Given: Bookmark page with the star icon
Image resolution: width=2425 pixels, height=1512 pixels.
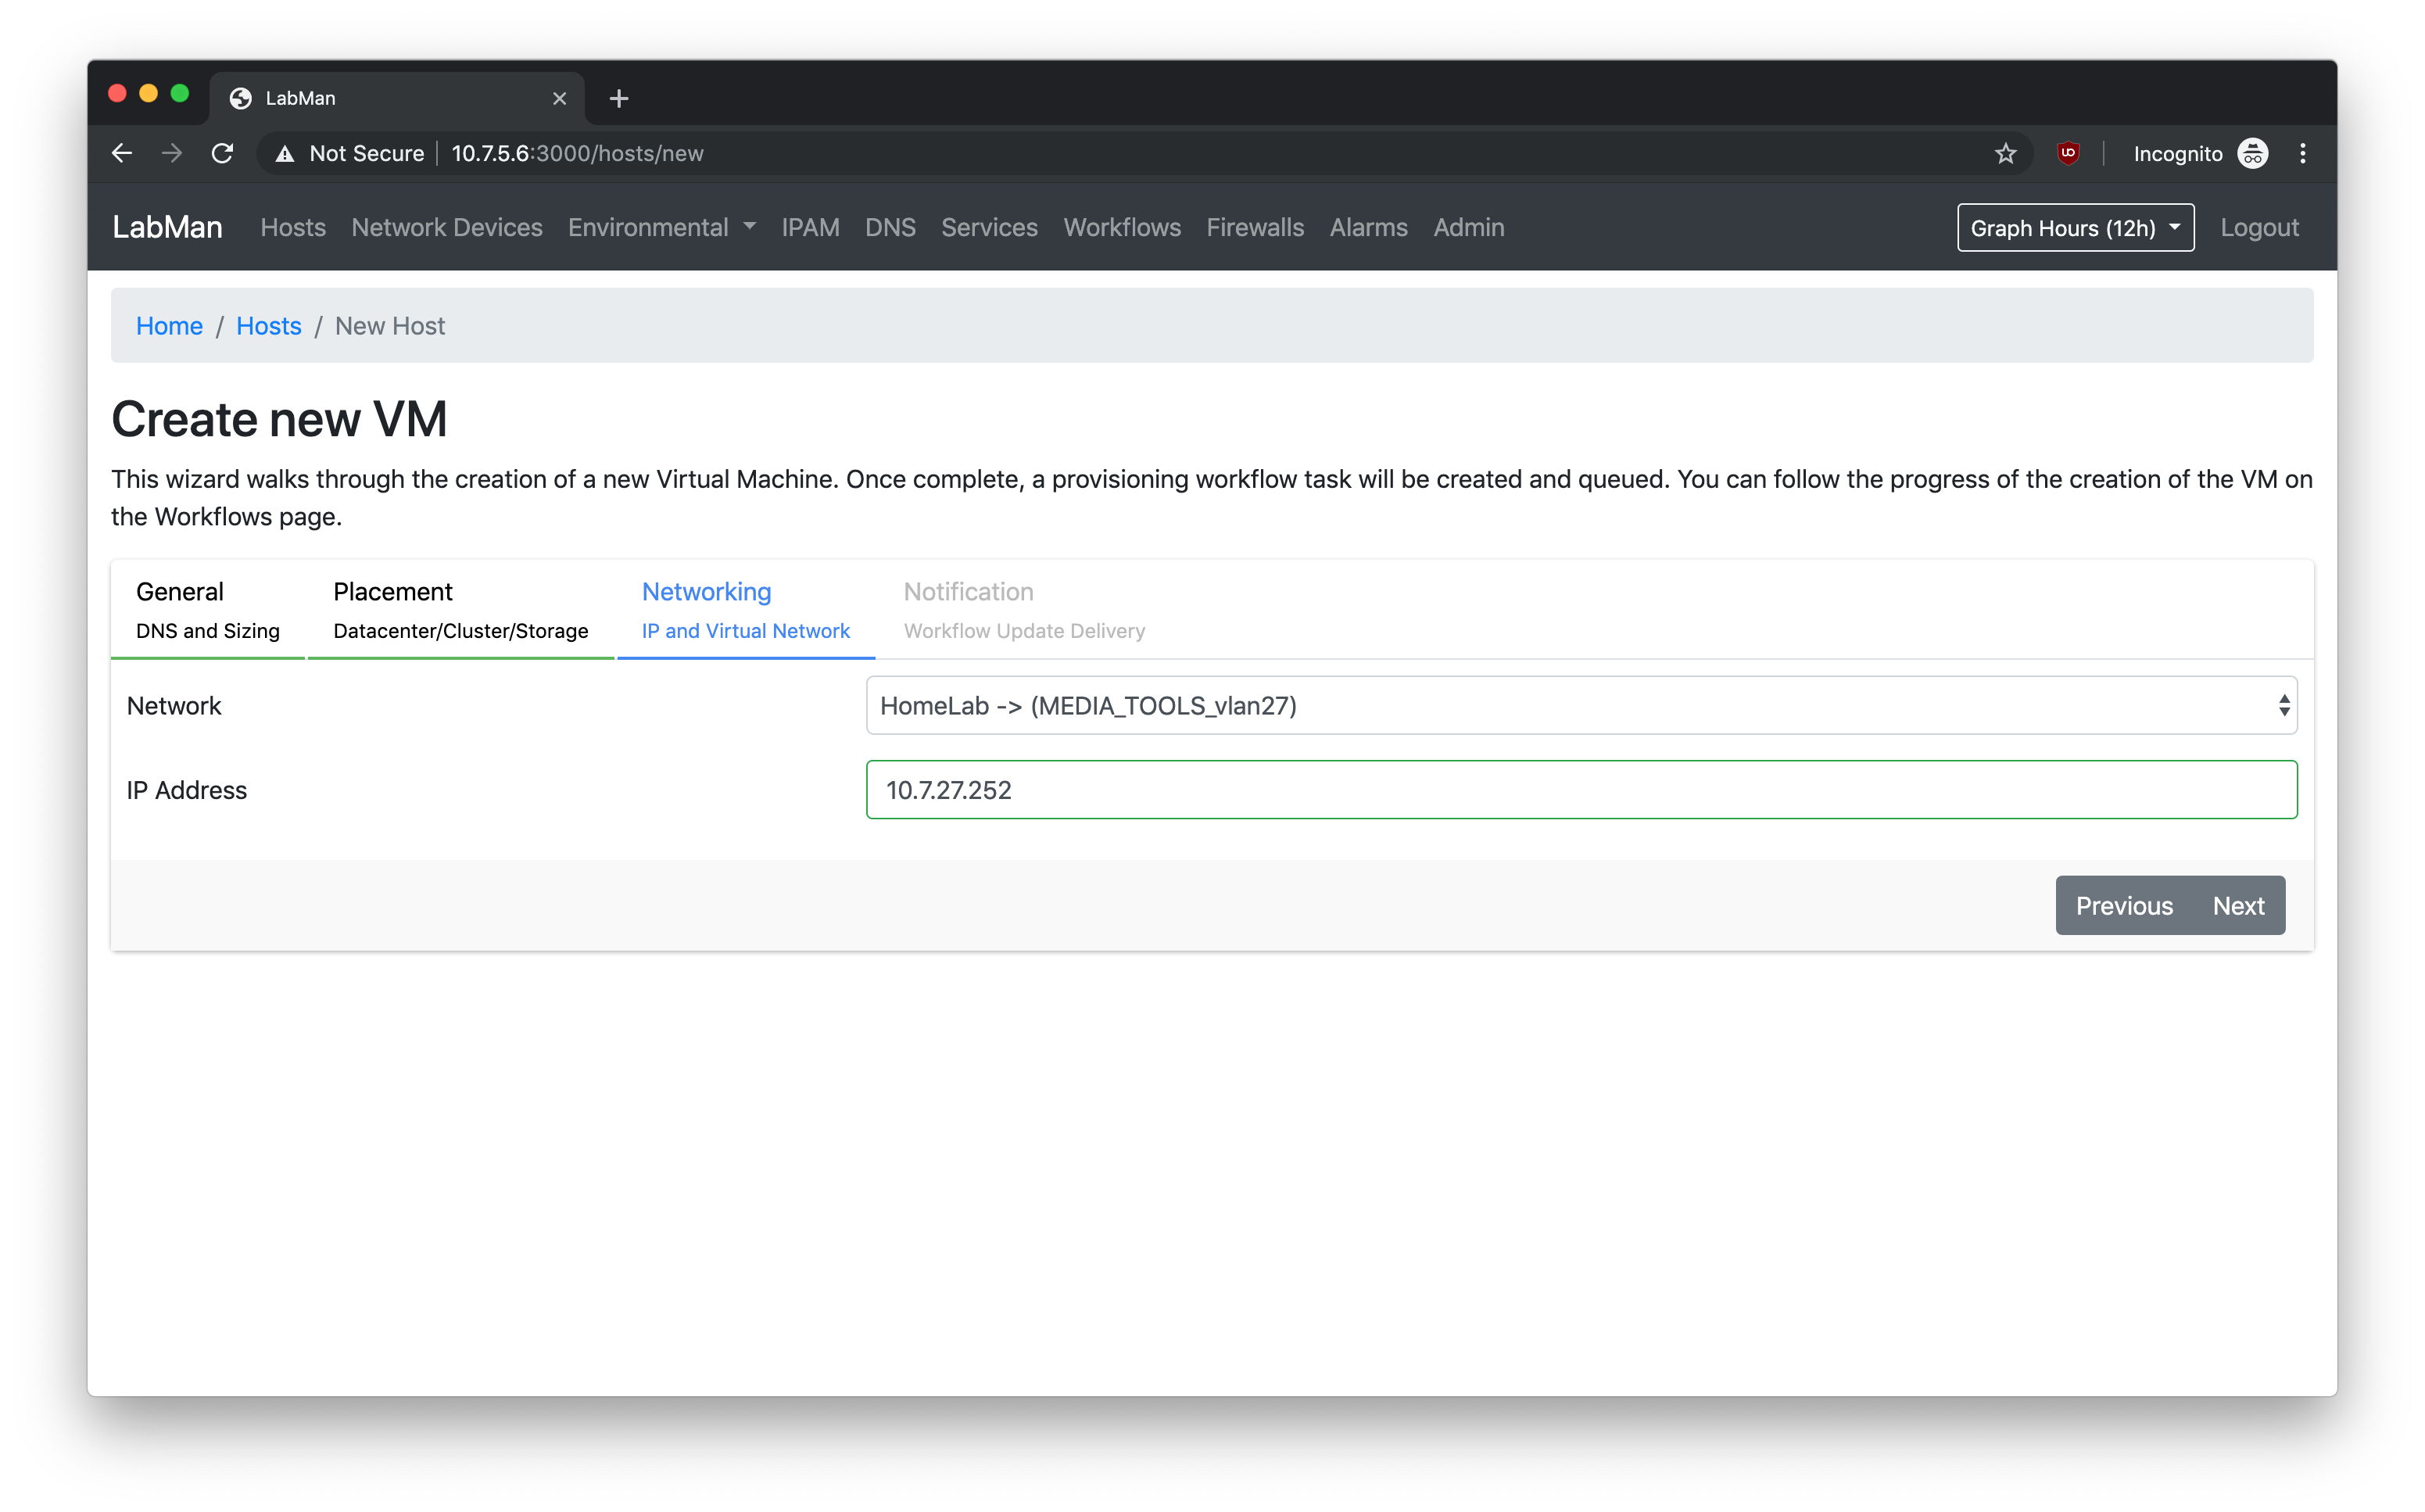Looking at the screenshot, I should coord(2005,153).
